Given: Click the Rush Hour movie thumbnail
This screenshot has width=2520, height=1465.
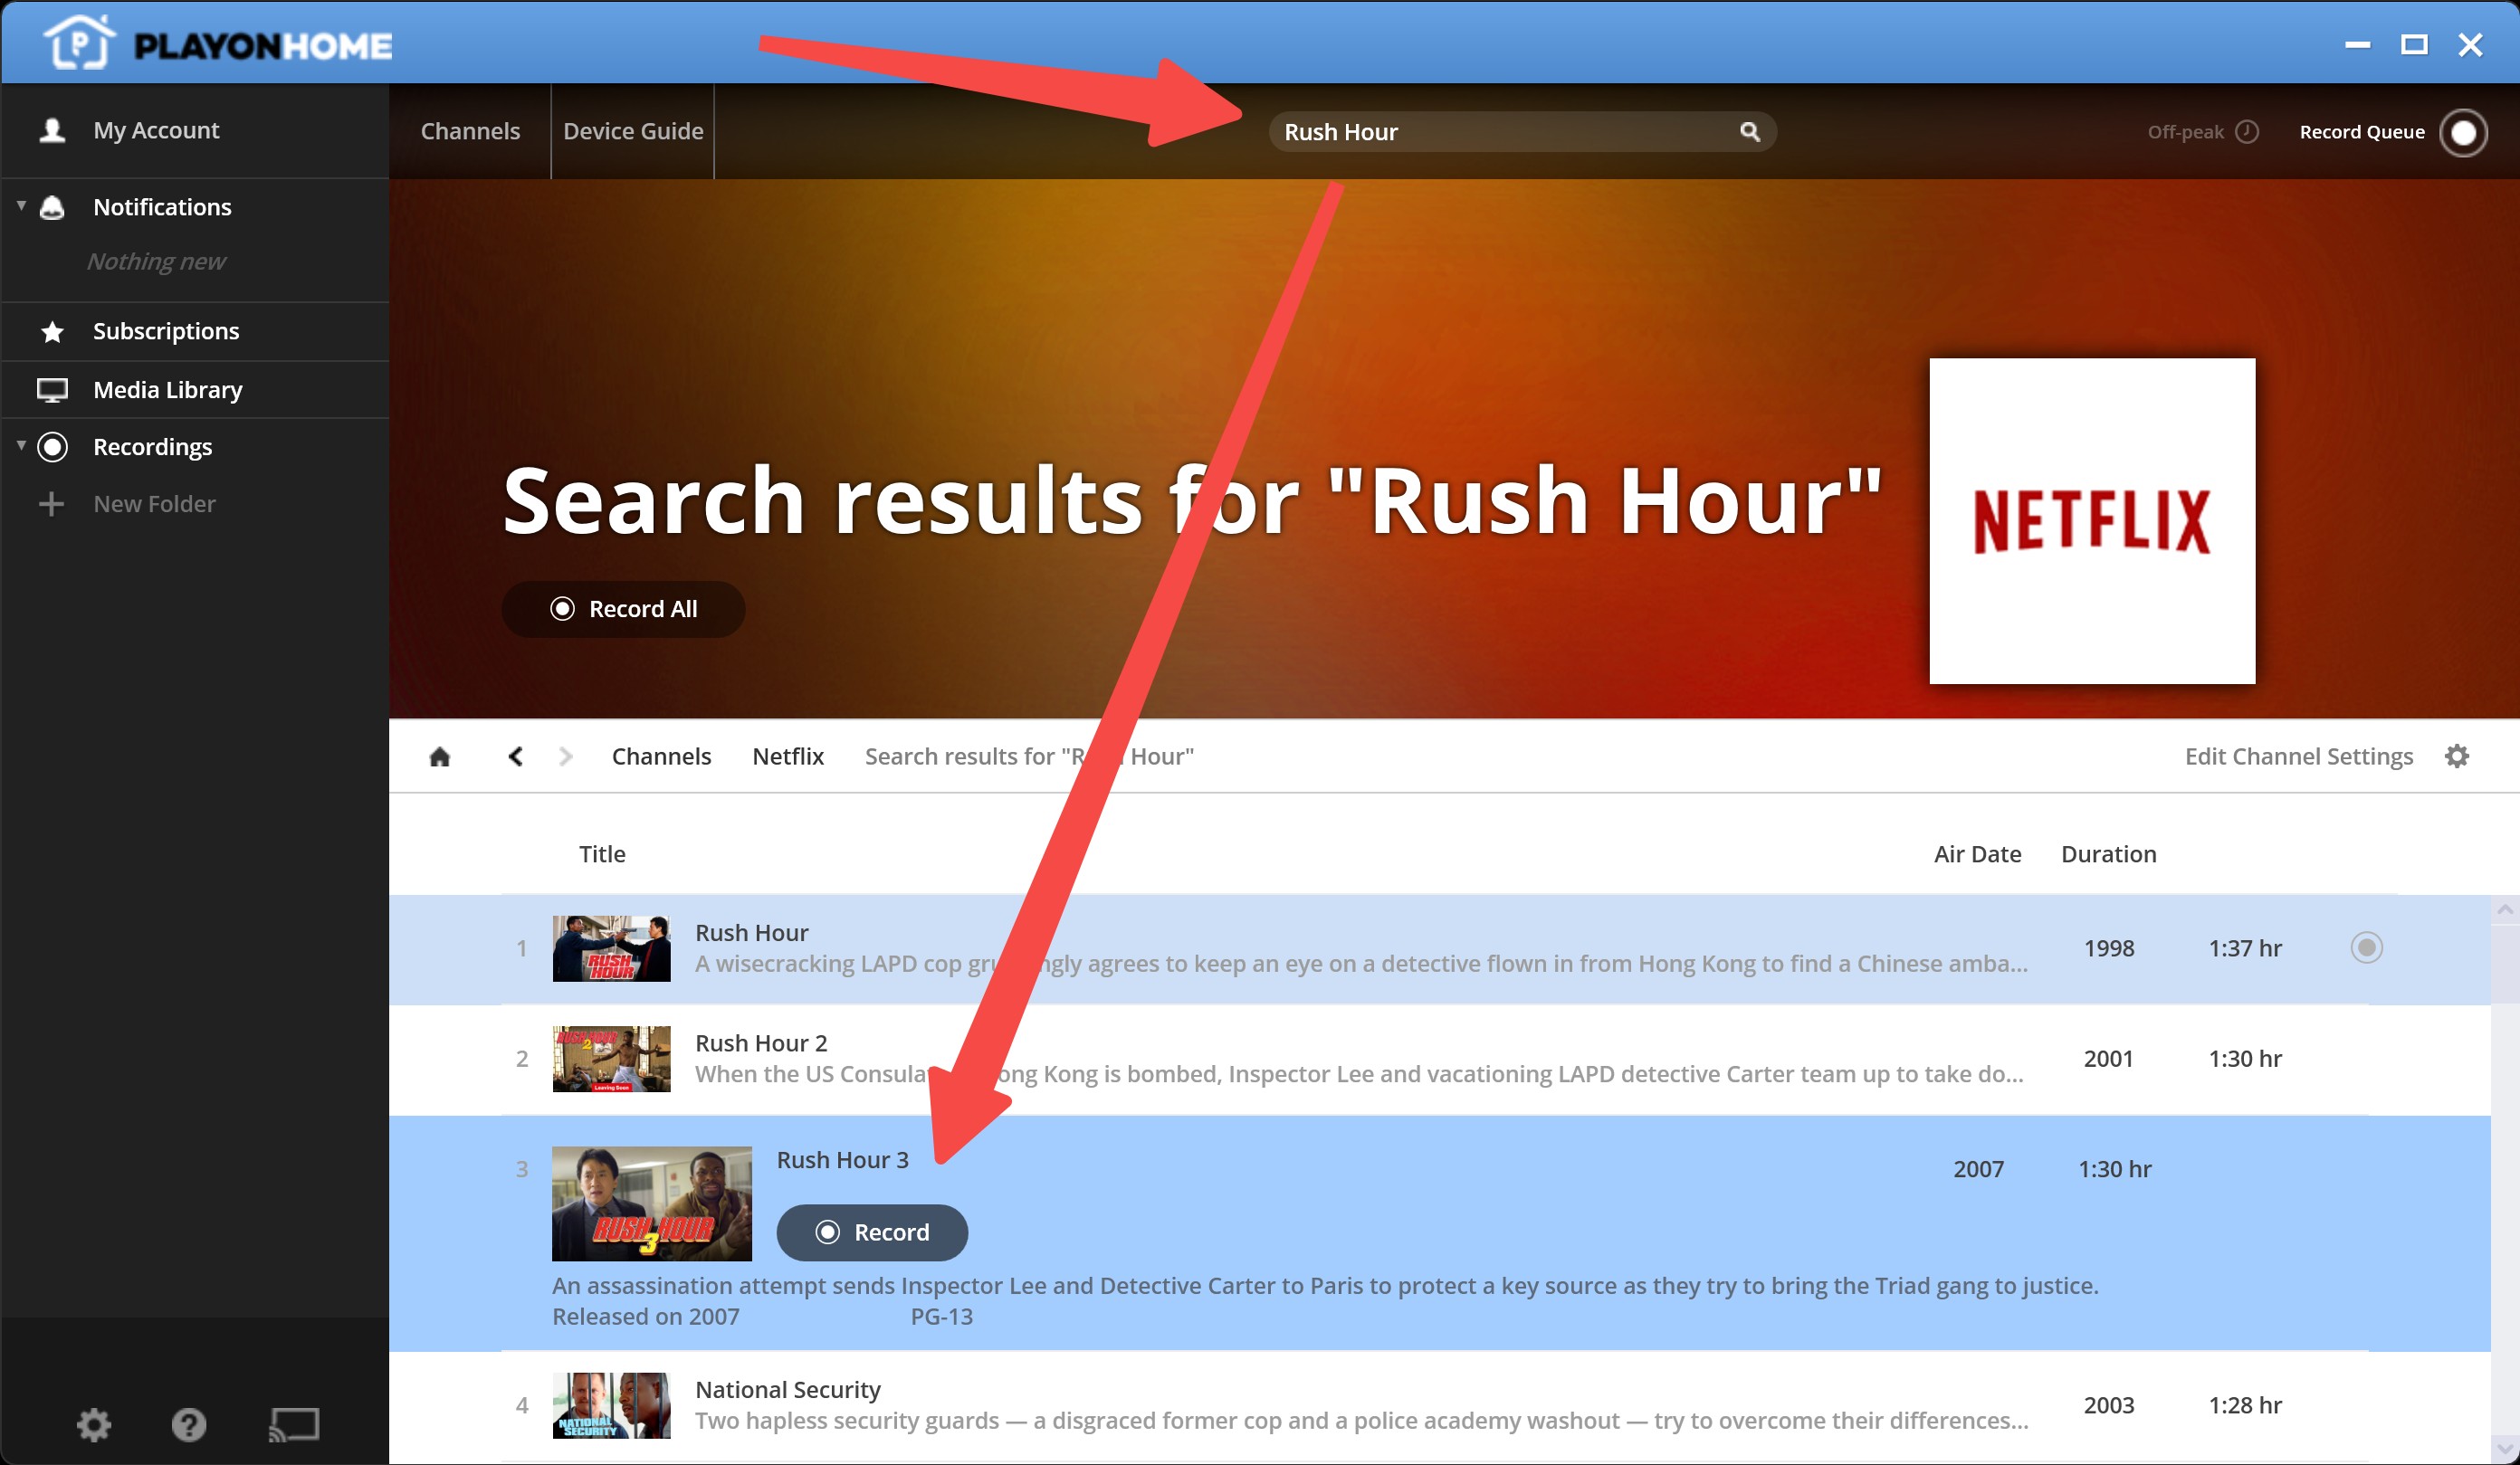Looking at the screenshot, I should point(611,948).
